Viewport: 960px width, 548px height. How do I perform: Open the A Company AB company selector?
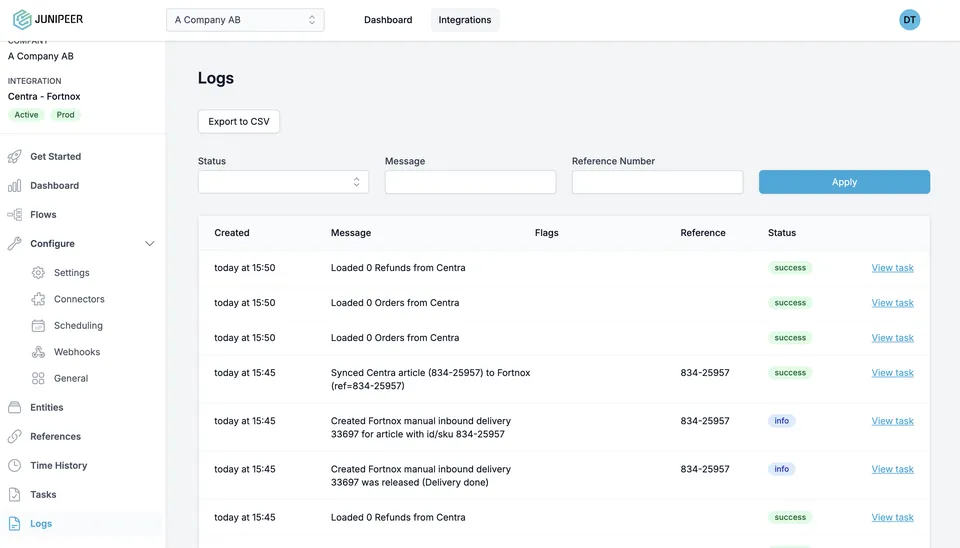(x=245, y=20)
